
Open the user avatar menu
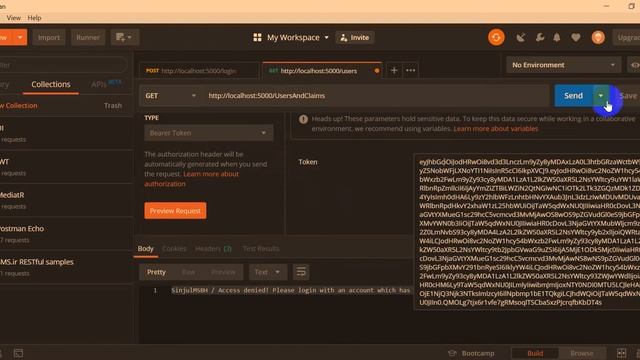click(598, 38)
